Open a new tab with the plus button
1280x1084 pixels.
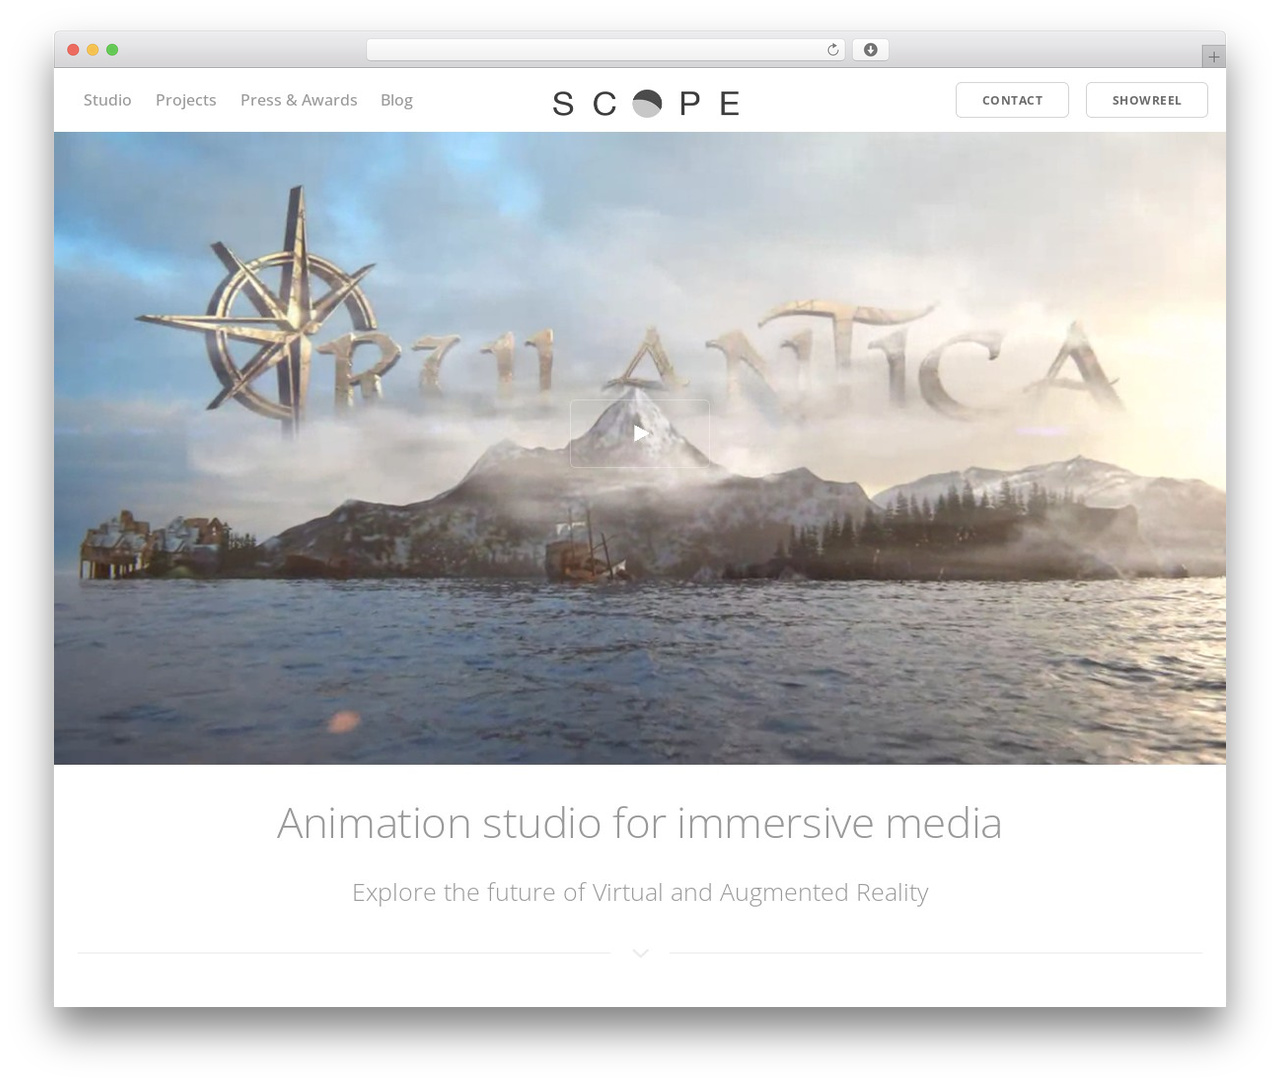pos(1213,57)
